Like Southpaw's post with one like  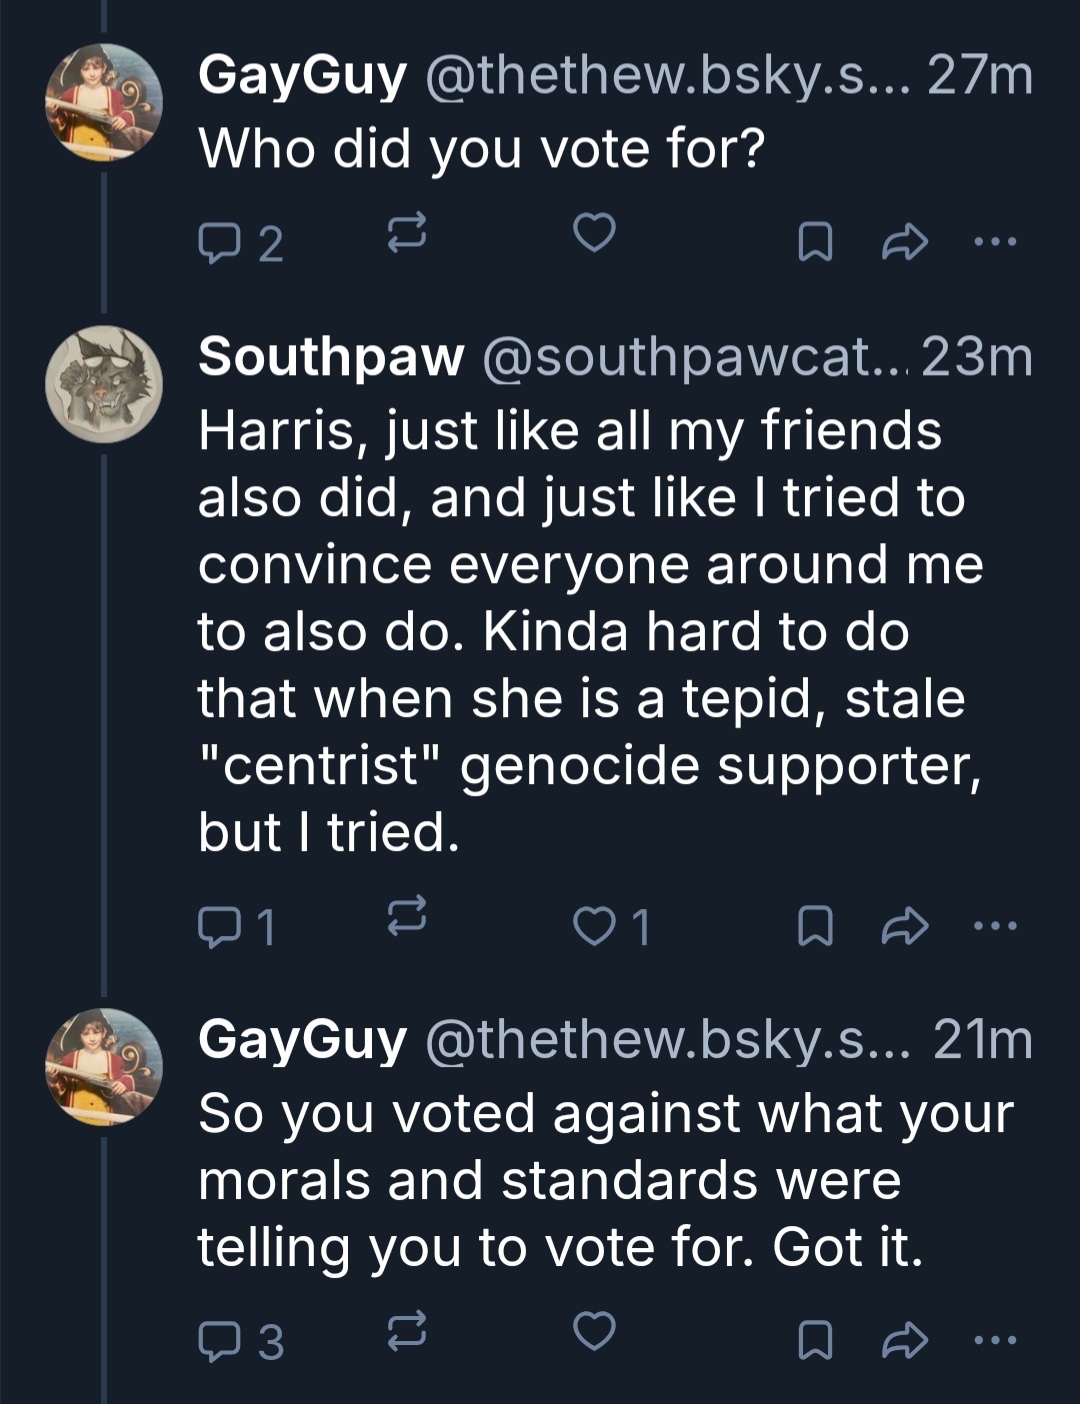click(594, 926)
